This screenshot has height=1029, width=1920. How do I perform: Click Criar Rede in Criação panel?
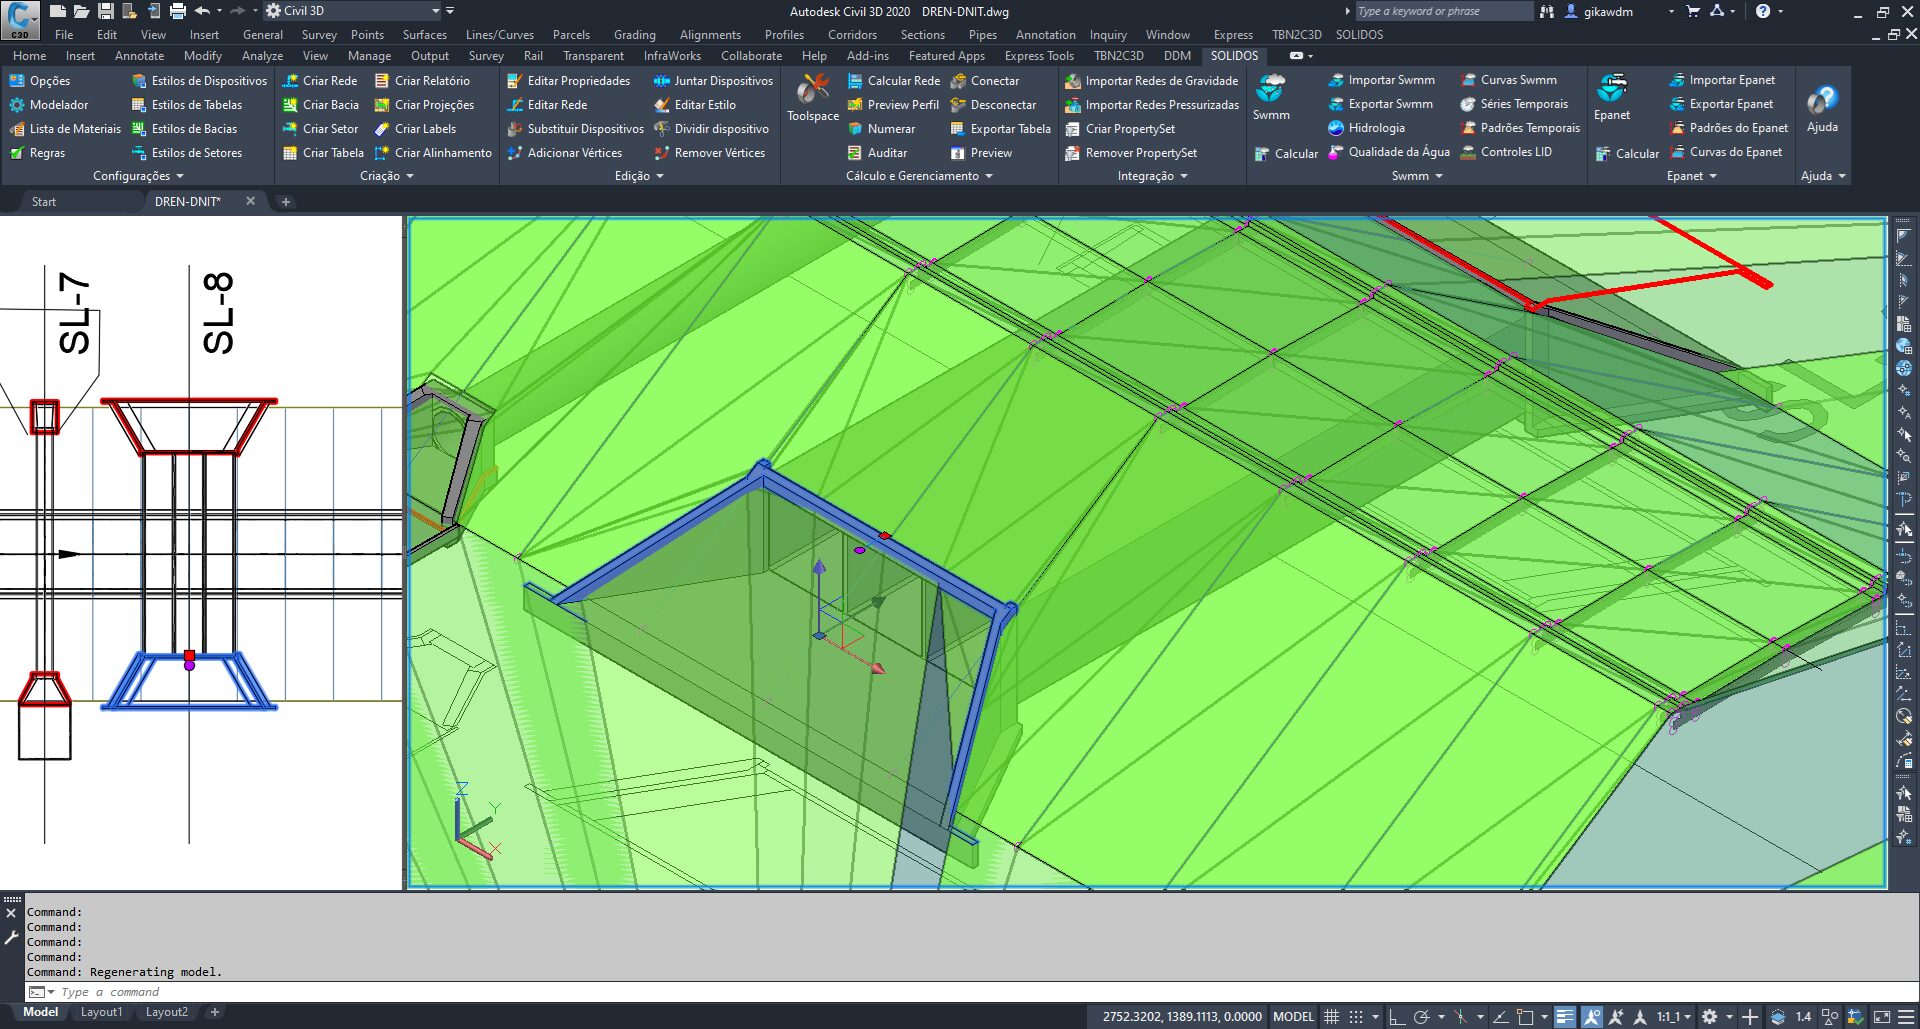(x=329, y=81)
